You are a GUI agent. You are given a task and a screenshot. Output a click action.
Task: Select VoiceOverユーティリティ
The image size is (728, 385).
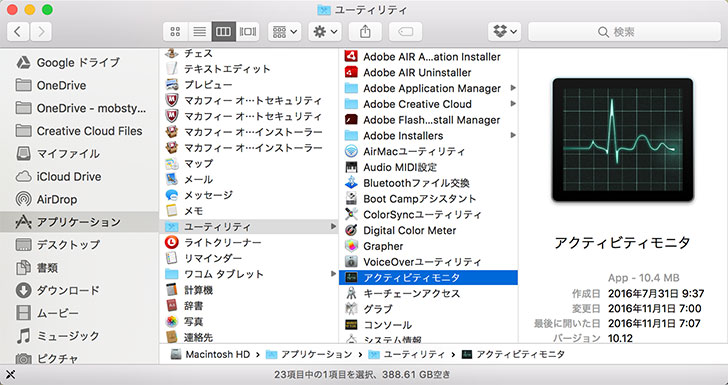tap(429, 262)
